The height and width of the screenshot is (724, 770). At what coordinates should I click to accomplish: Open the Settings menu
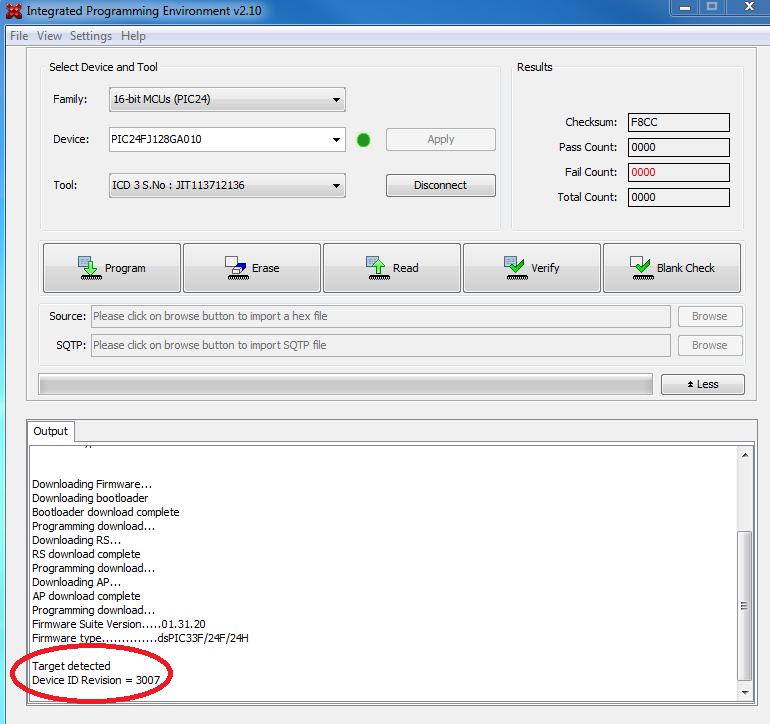point(91,36)
